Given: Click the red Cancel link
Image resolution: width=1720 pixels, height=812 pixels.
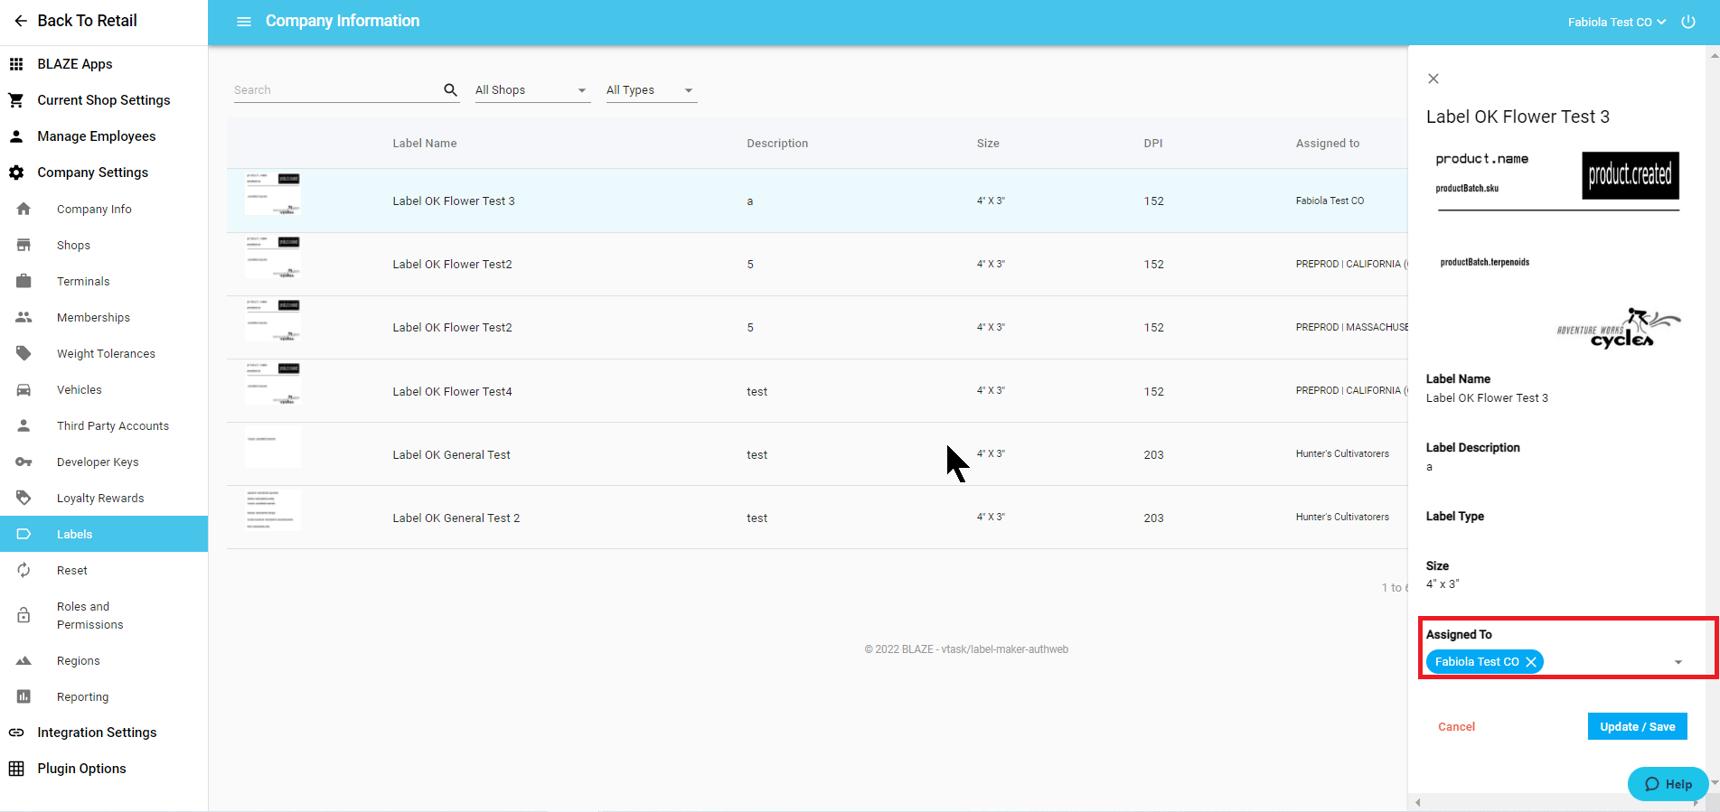Looking at the screenshot, I should coord(1456,727).
